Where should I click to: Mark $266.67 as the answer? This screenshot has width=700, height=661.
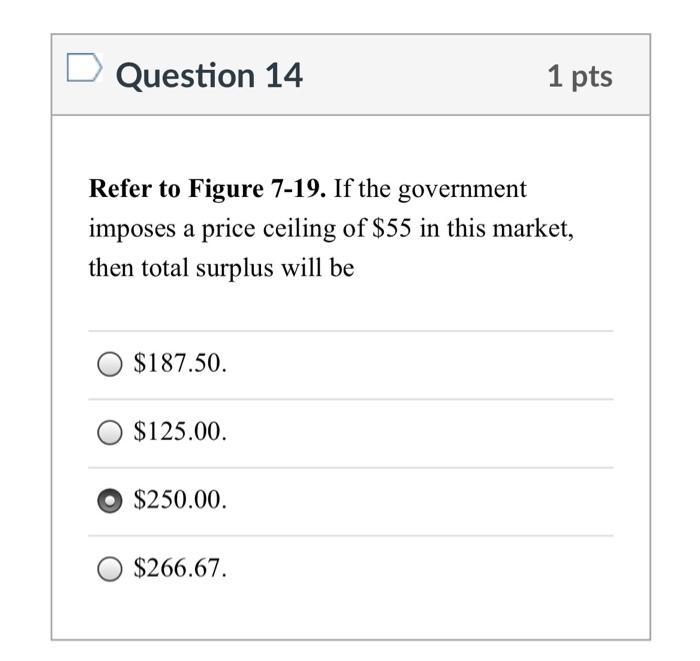coord(110,569)
